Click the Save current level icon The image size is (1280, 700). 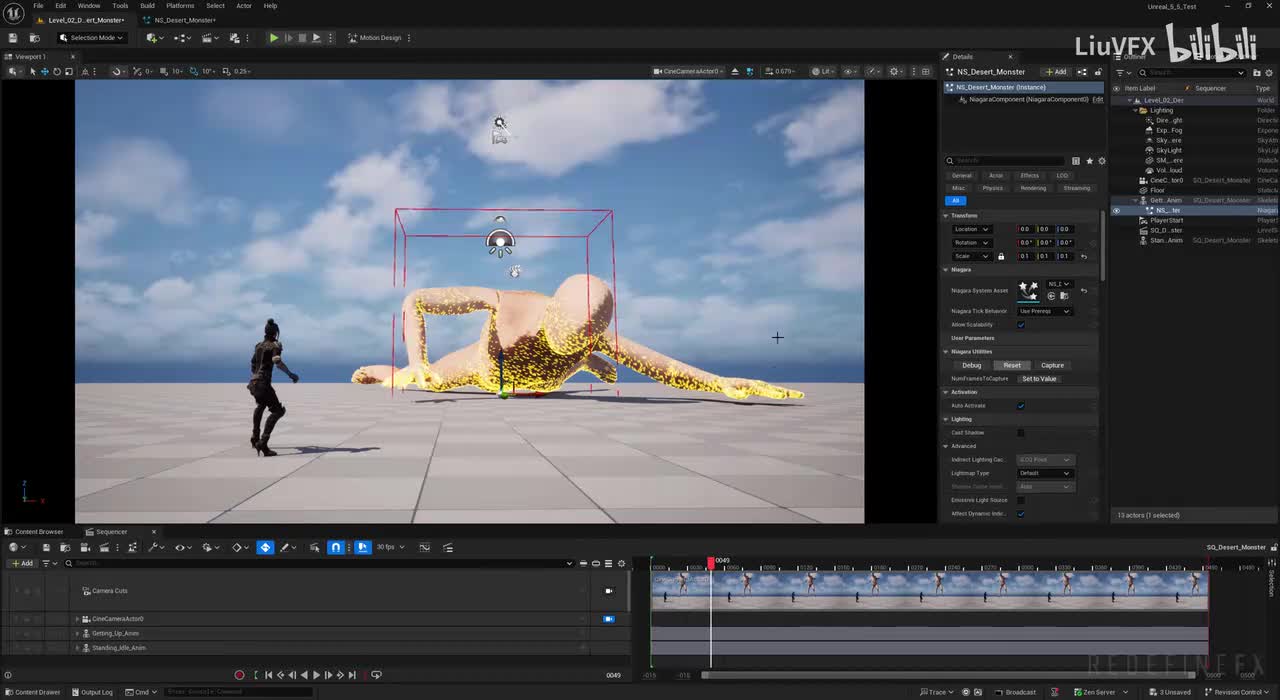coord(12,38)
